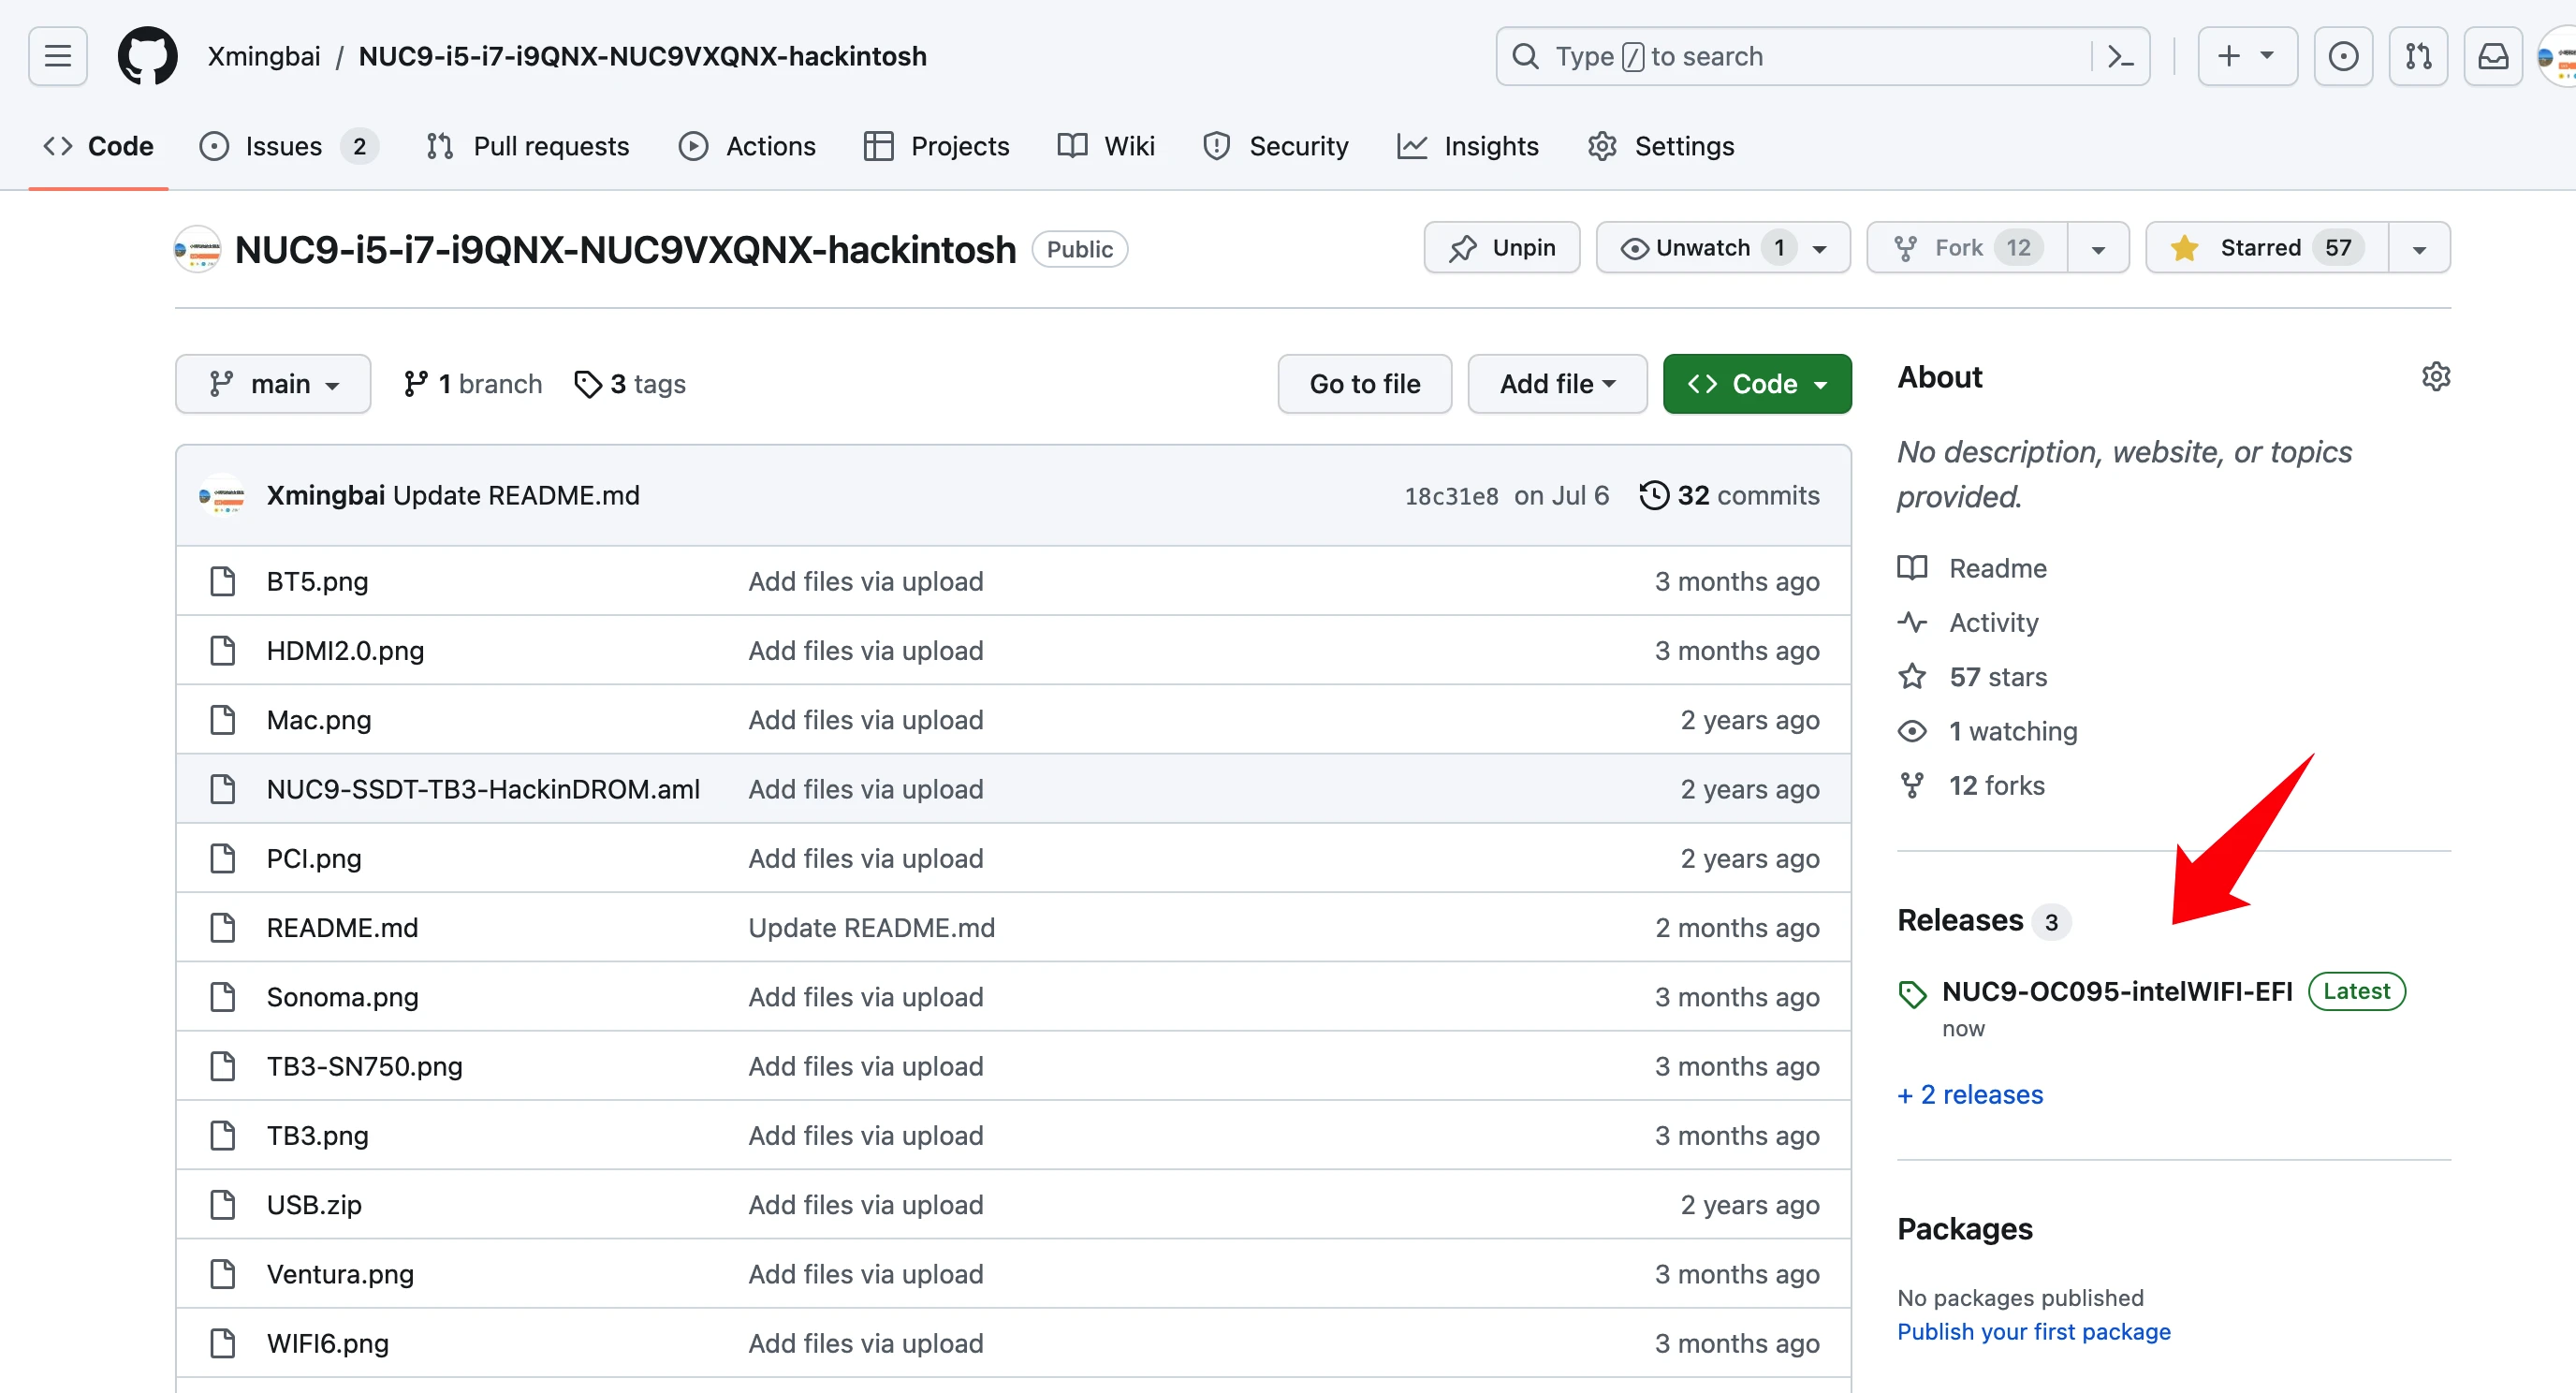Open the hamburger navigation menu

click(x=58, y=56)
